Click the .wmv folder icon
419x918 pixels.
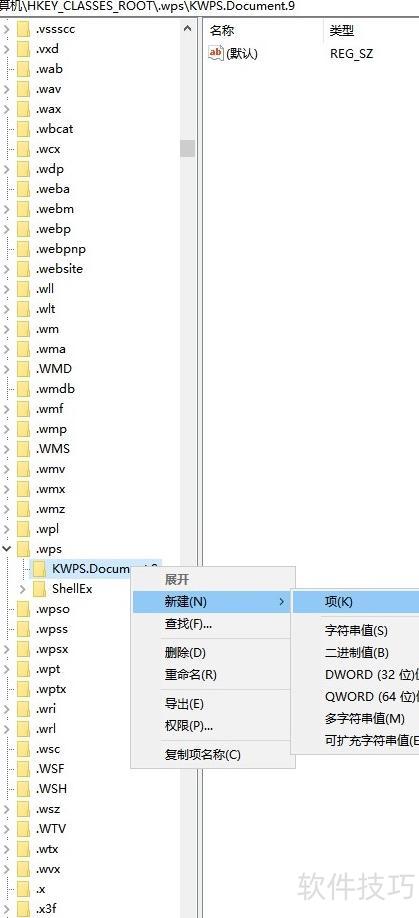(23, 469)
